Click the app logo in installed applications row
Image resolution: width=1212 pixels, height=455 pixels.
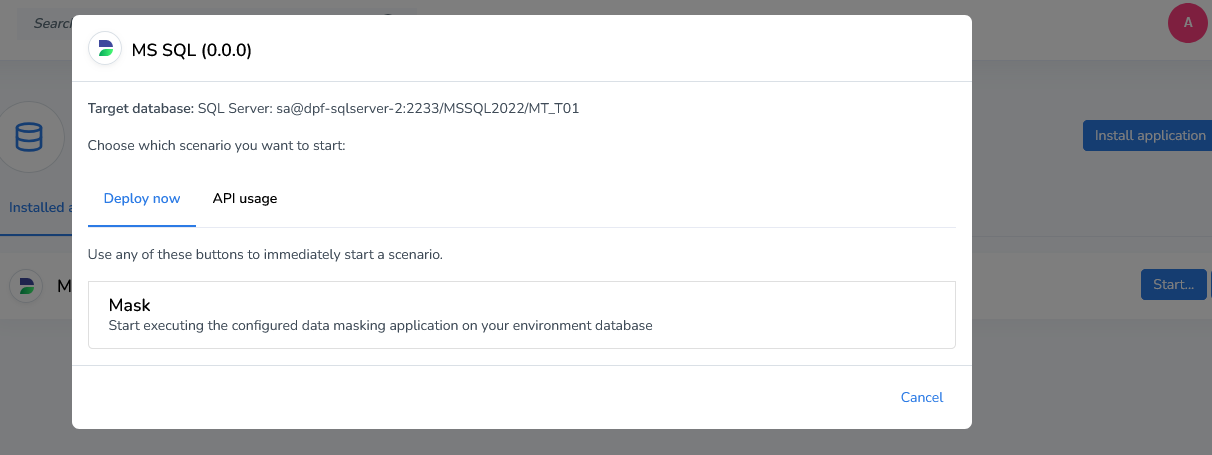click(26, 286)
